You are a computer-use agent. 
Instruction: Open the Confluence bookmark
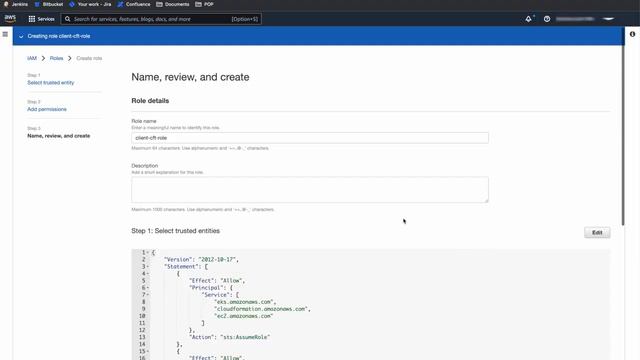coord(134,4)
